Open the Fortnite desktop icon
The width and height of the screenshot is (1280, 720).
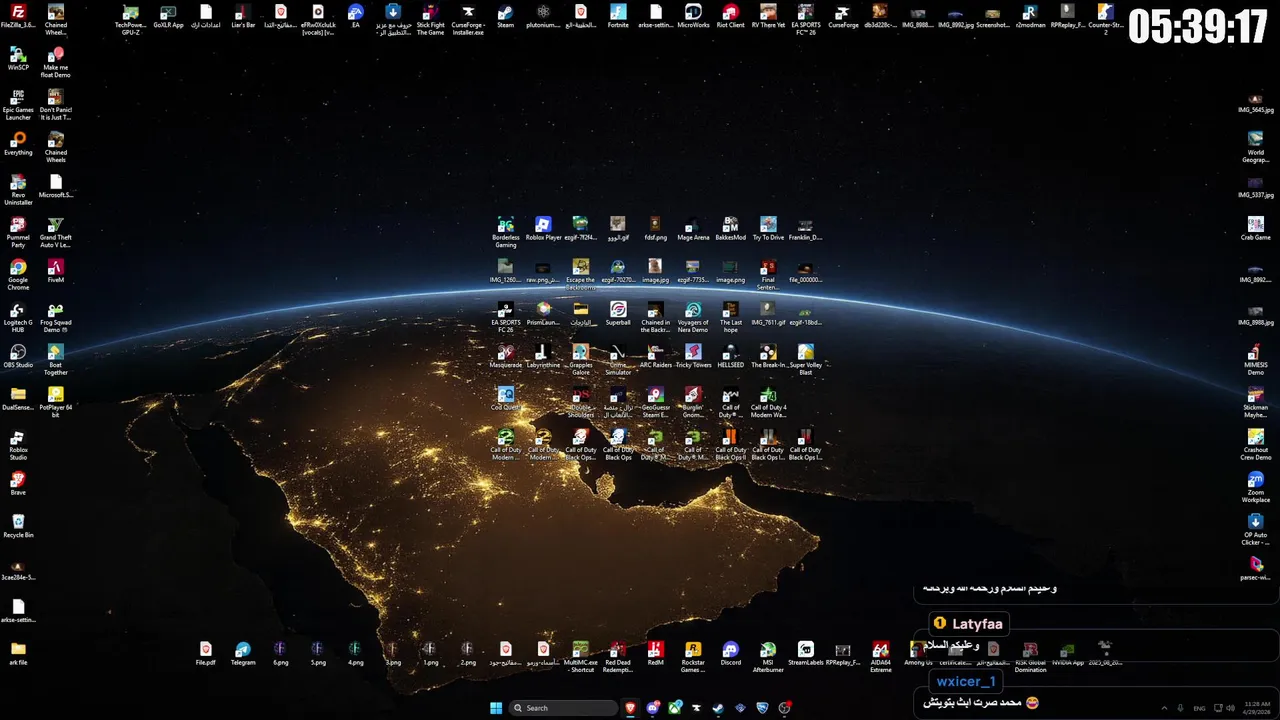618,16
